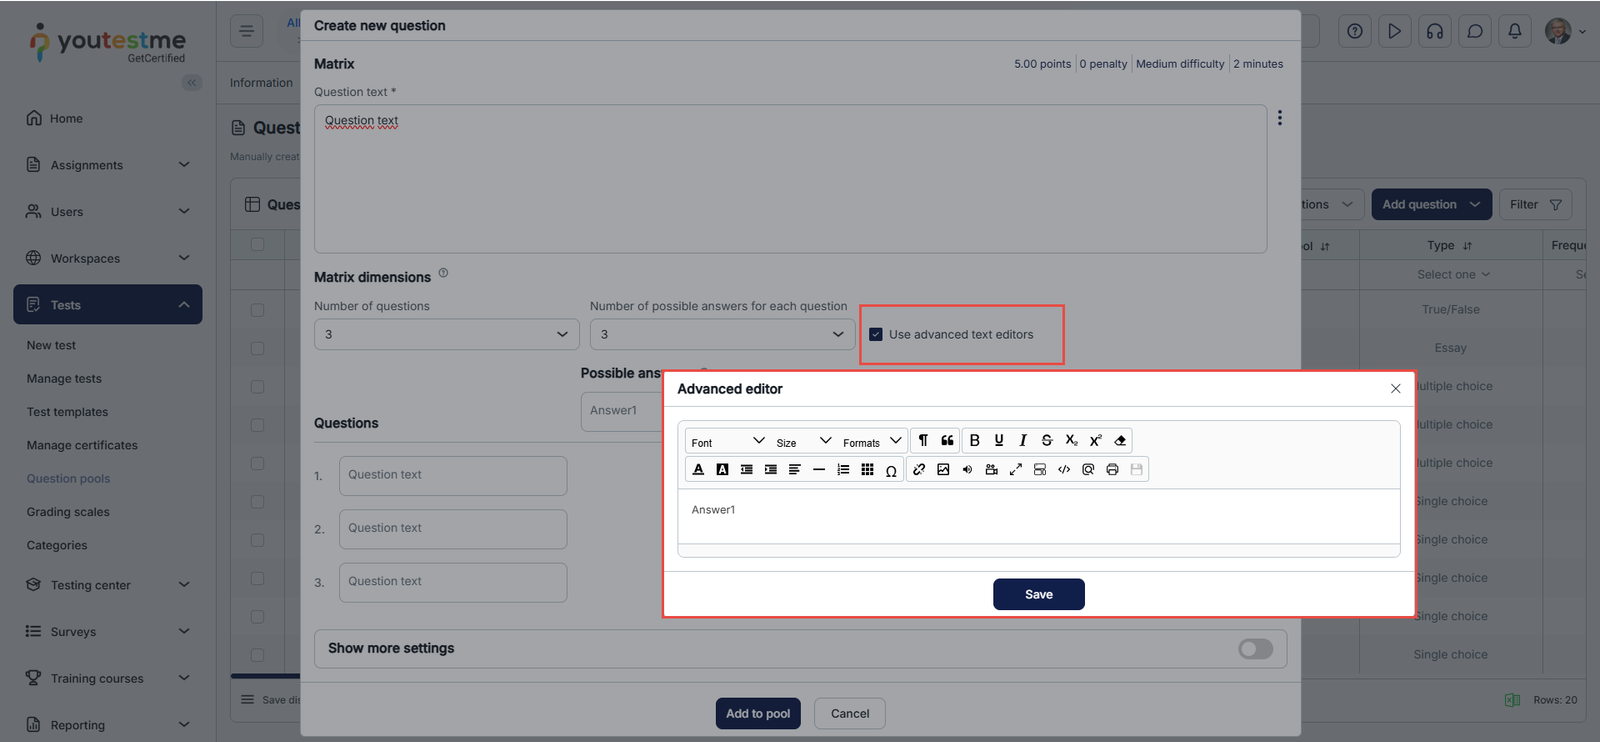The height and width of the screenshot is (742, 1600).
Task: Open the Font dropdown
Action: click(727, 442)
